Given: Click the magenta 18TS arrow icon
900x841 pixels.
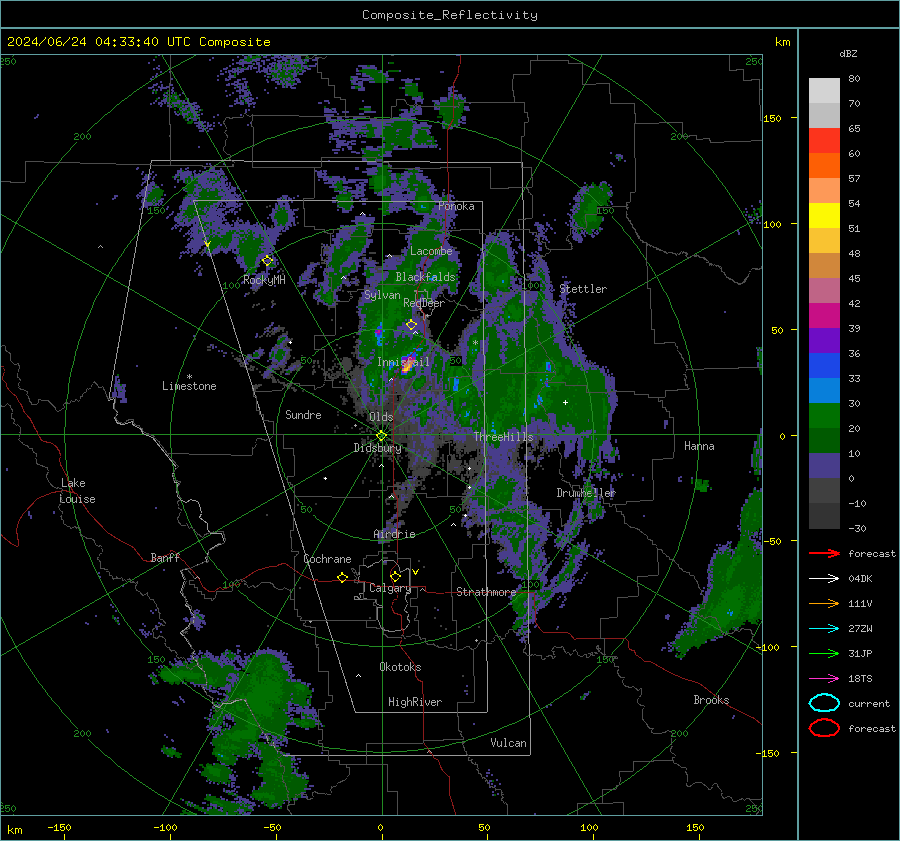Looking at the screenshot, I should 824,679.
